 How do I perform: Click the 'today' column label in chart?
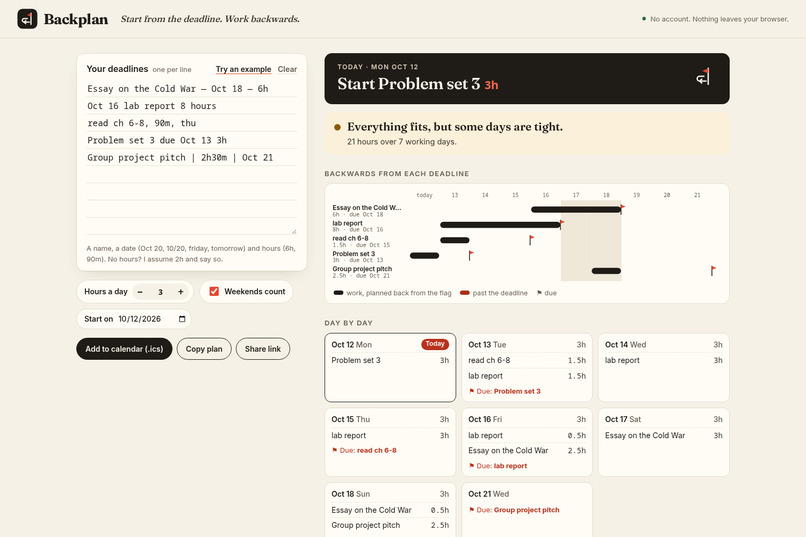(425, 195)
